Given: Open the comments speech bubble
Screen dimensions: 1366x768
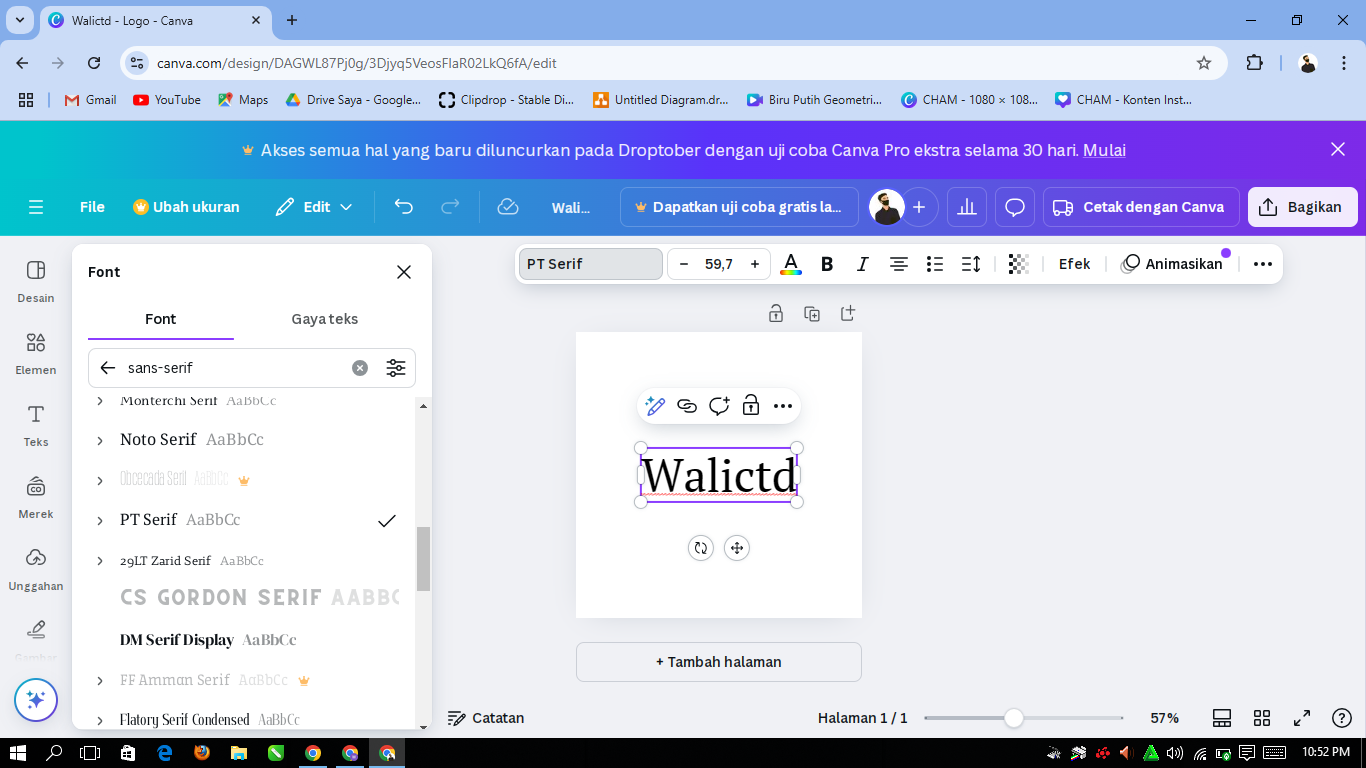Looking at the screenshot, I should [x=1015, y=207].
